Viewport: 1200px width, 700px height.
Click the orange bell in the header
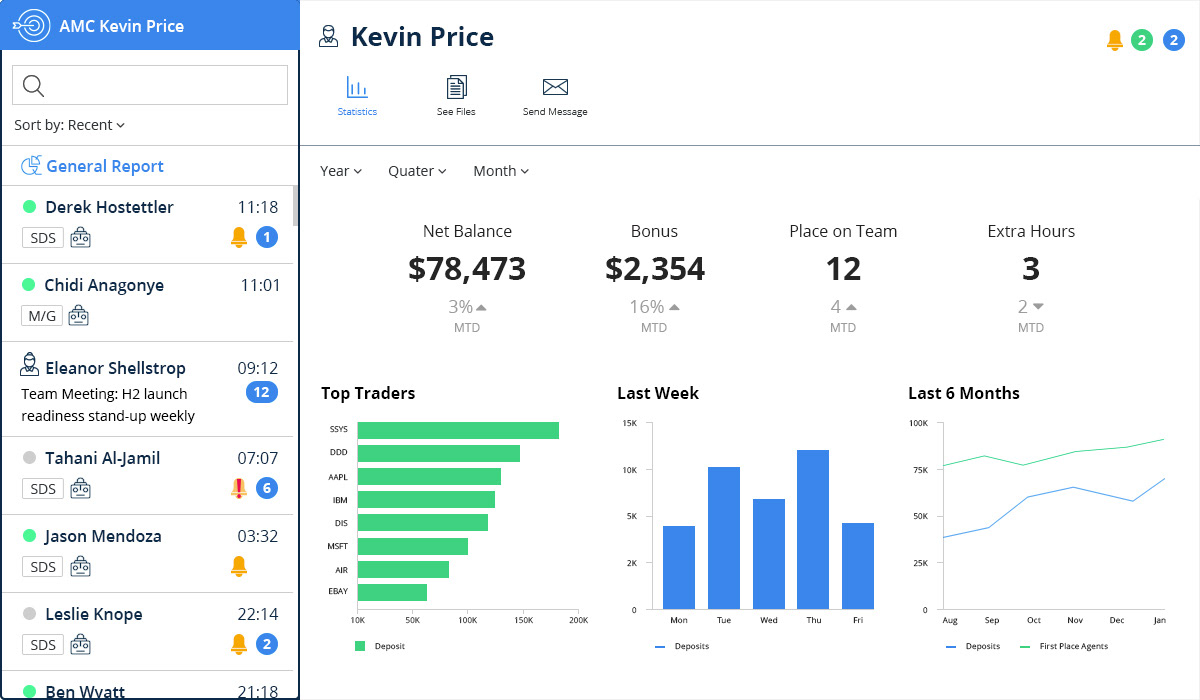(x=1115, y=40)
